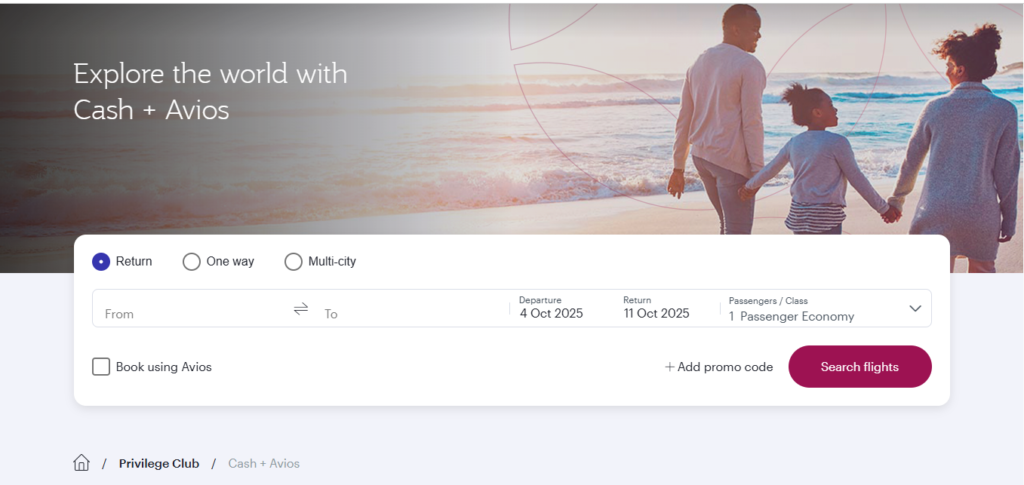Image resolution: width=1024 pixels, height=485 pixels.
Task: Tick the Book using Avios checkbox
Action: click(101, 367)
